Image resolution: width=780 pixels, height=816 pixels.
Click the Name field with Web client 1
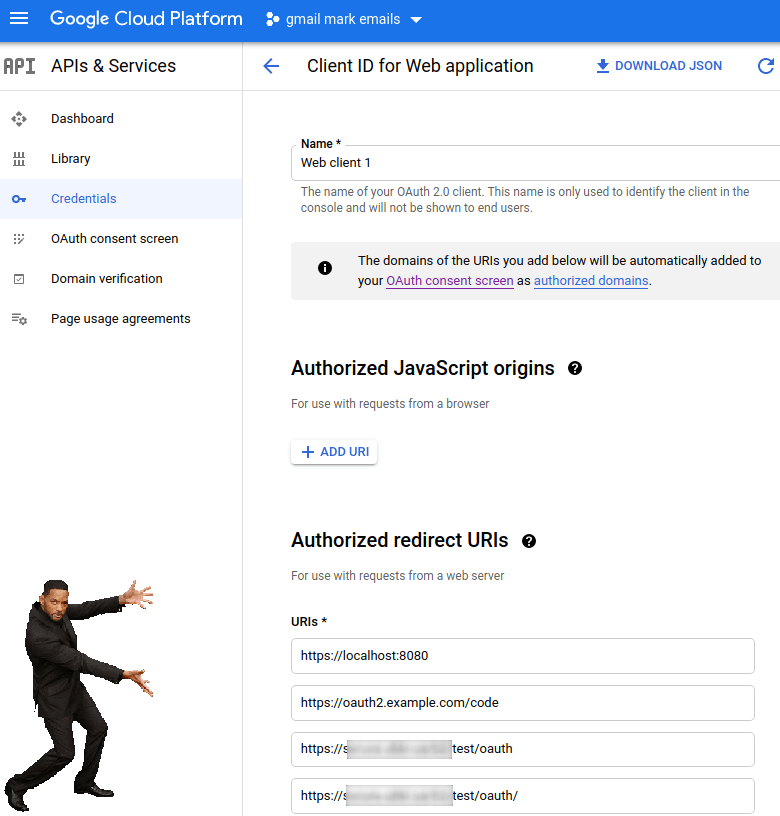(x=536, y=163)
